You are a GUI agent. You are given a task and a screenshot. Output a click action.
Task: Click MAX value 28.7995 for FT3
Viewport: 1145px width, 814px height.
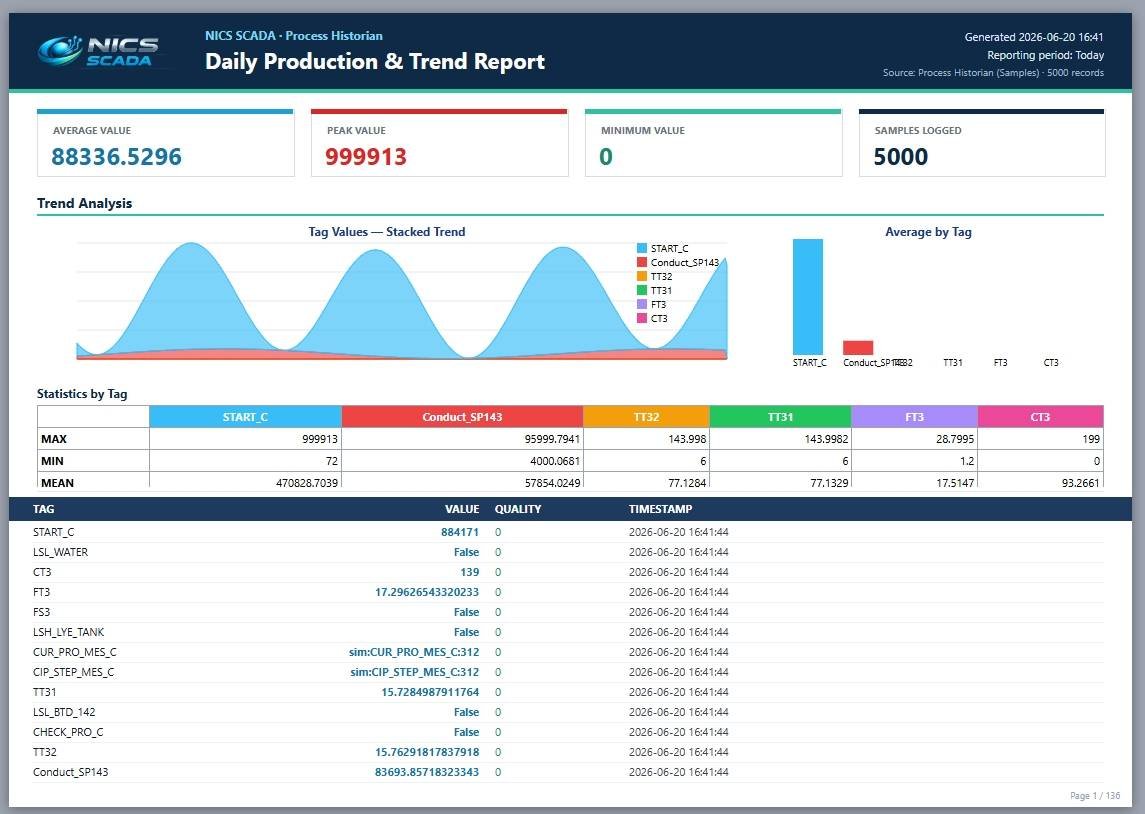click(x=914, y=439)
